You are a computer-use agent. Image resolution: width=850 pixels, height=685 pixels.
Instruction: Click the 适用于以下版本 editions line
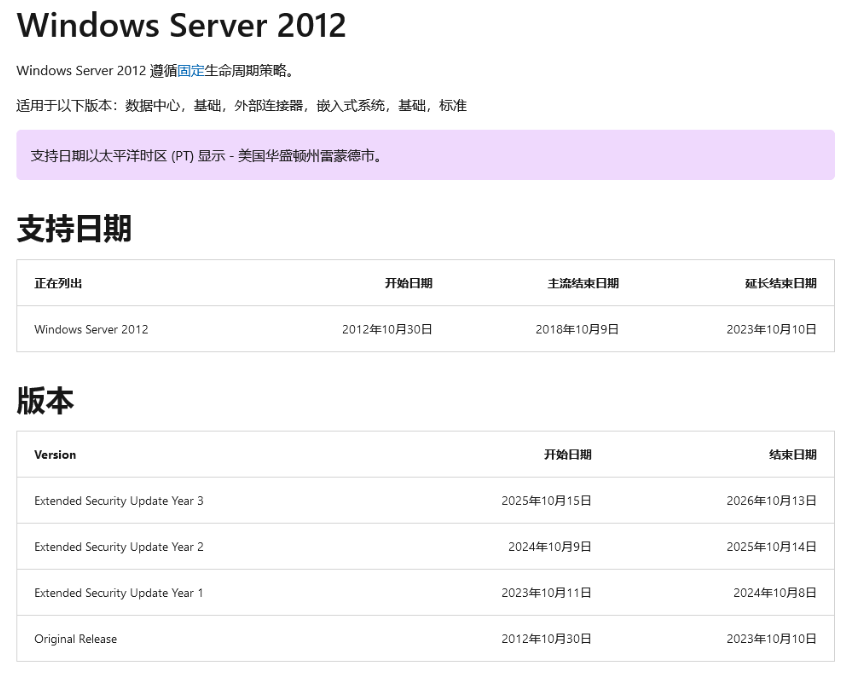241,106
